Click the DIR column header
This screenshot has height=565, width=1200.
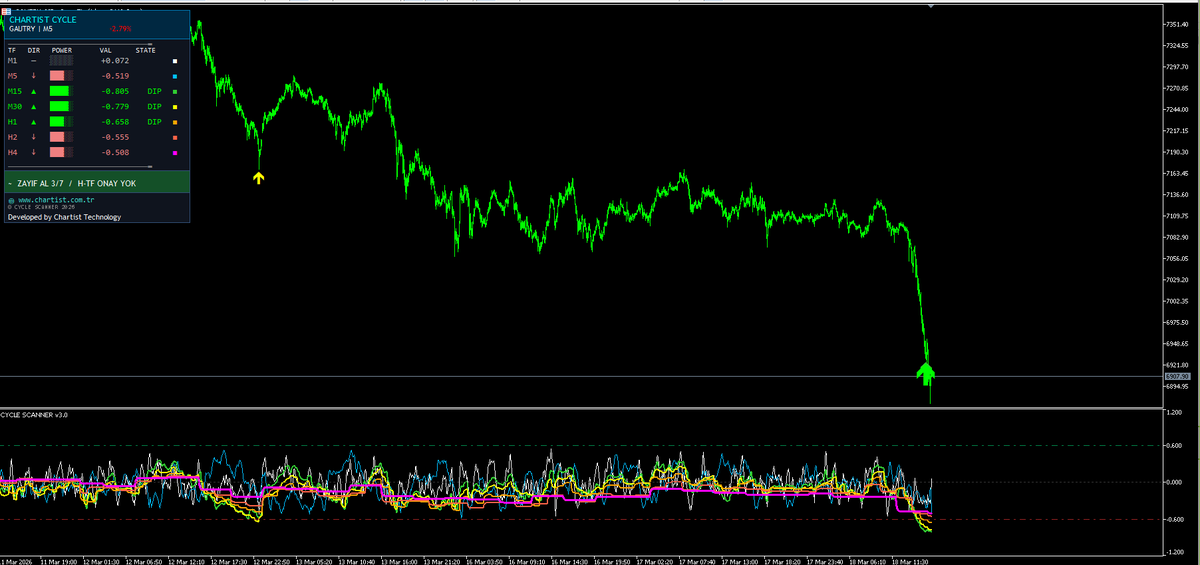point(34,49)
